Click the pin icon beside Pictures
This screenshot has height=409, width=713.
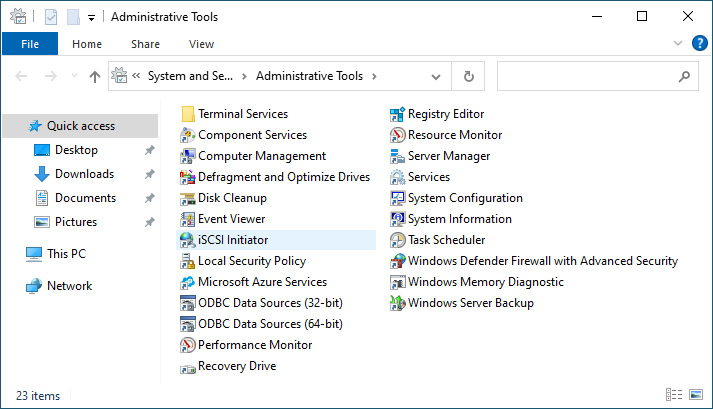point(149,222)
